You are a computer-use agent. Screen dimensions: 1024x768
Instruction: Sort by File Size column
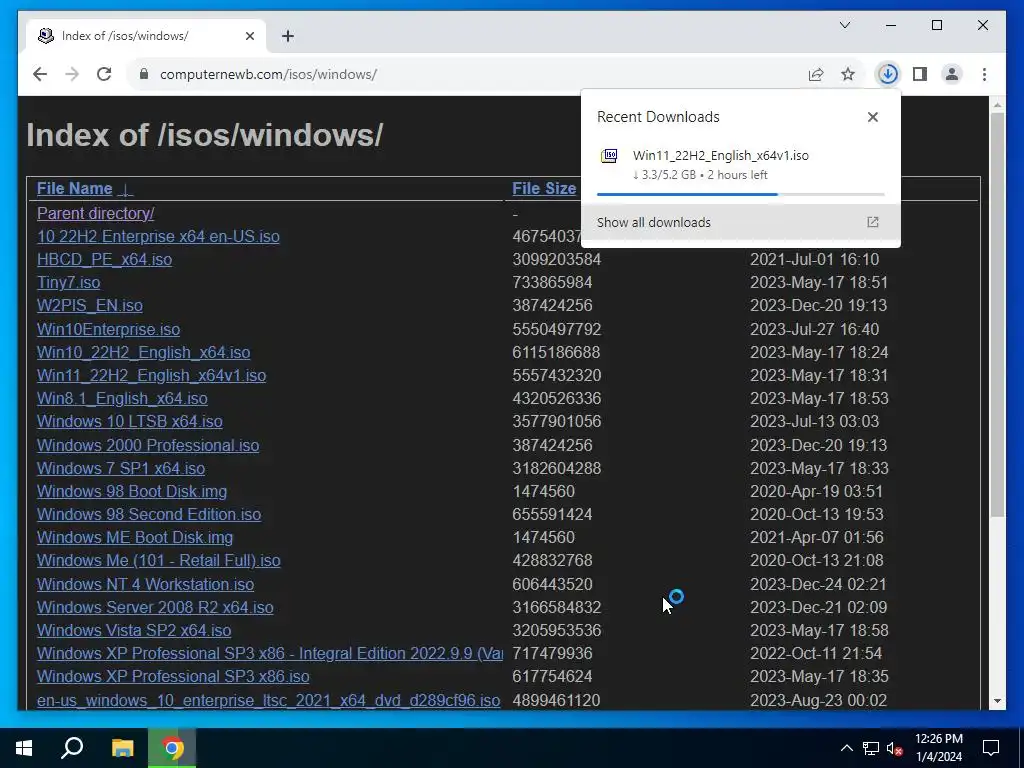544,189
